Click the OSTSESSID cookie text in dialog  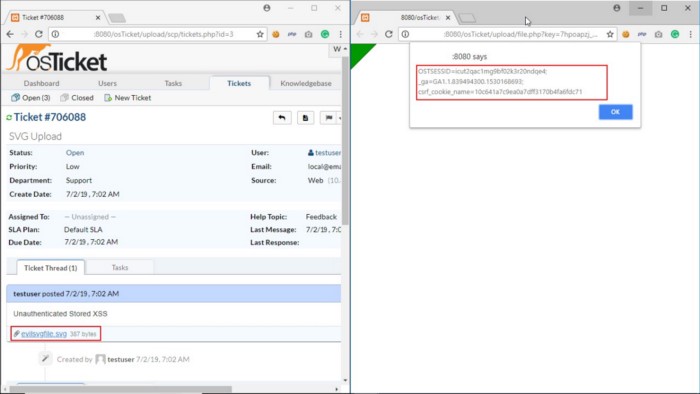pyautogui.click(x=483, y=71)
